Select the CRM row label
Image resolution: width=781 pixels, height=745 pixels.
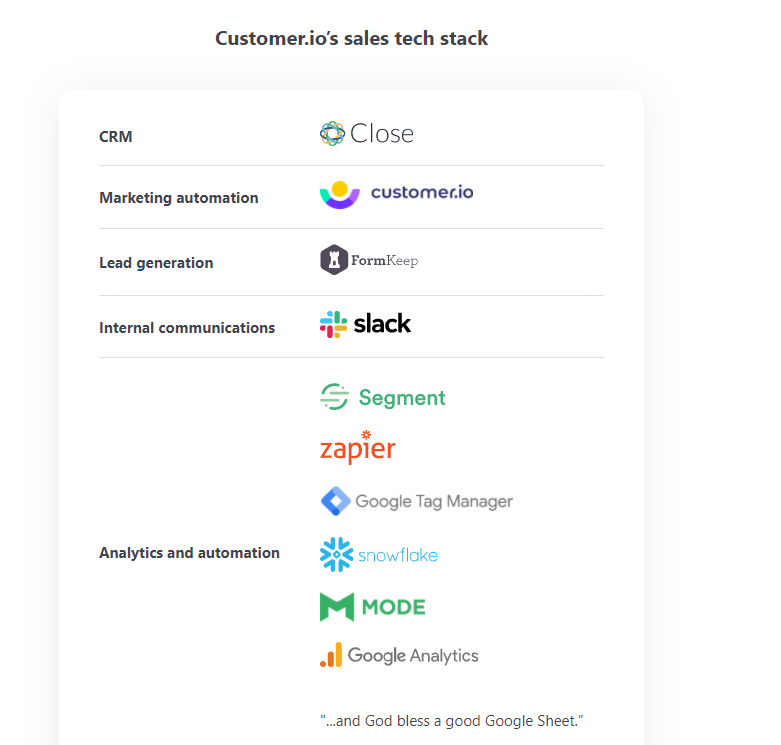(x=116, y=136)
